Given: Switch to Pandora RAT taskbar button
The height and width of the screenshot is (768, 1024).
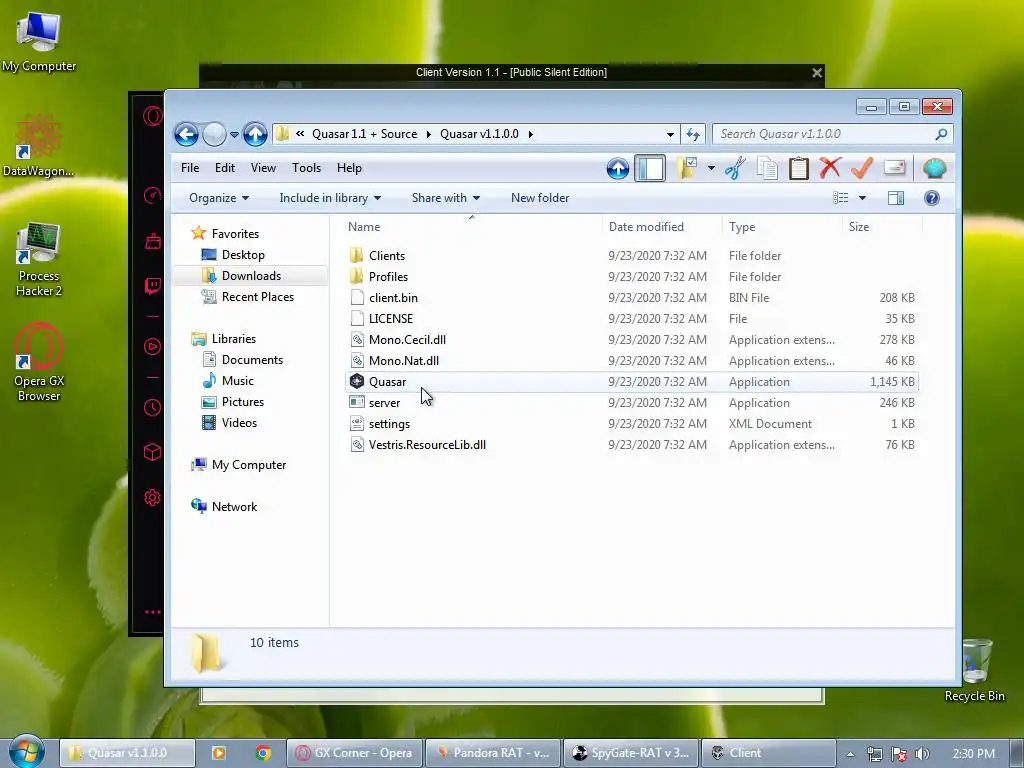Looking at the screenshot, I should [493, 753].
